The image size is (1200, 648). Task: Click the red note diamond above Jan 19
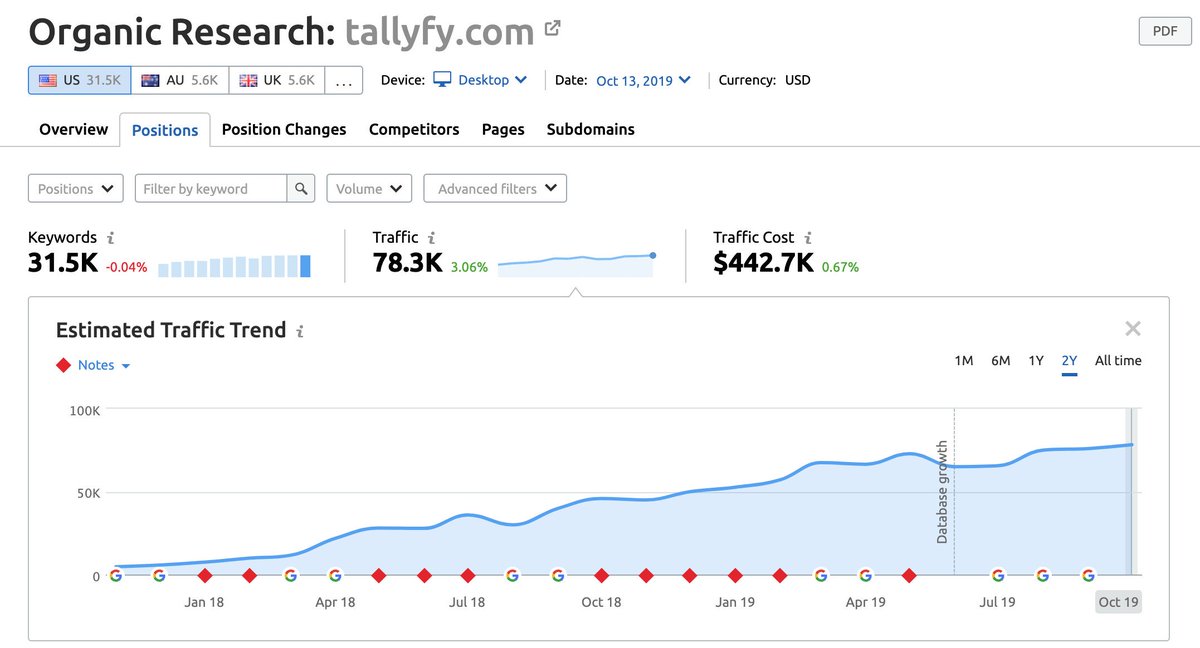tap(735, 575)
